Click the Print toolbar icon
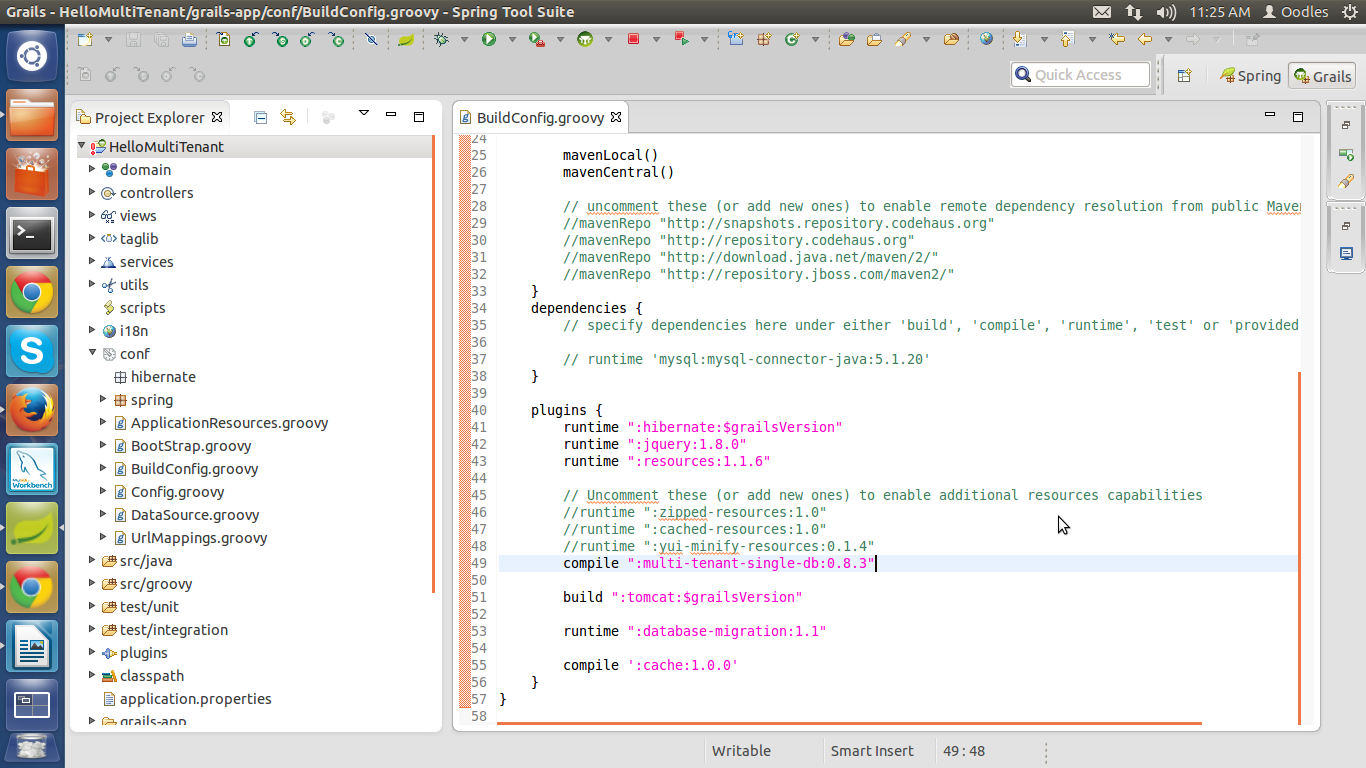This screenshot has height=768, width=1366. [x=189, y=39]
